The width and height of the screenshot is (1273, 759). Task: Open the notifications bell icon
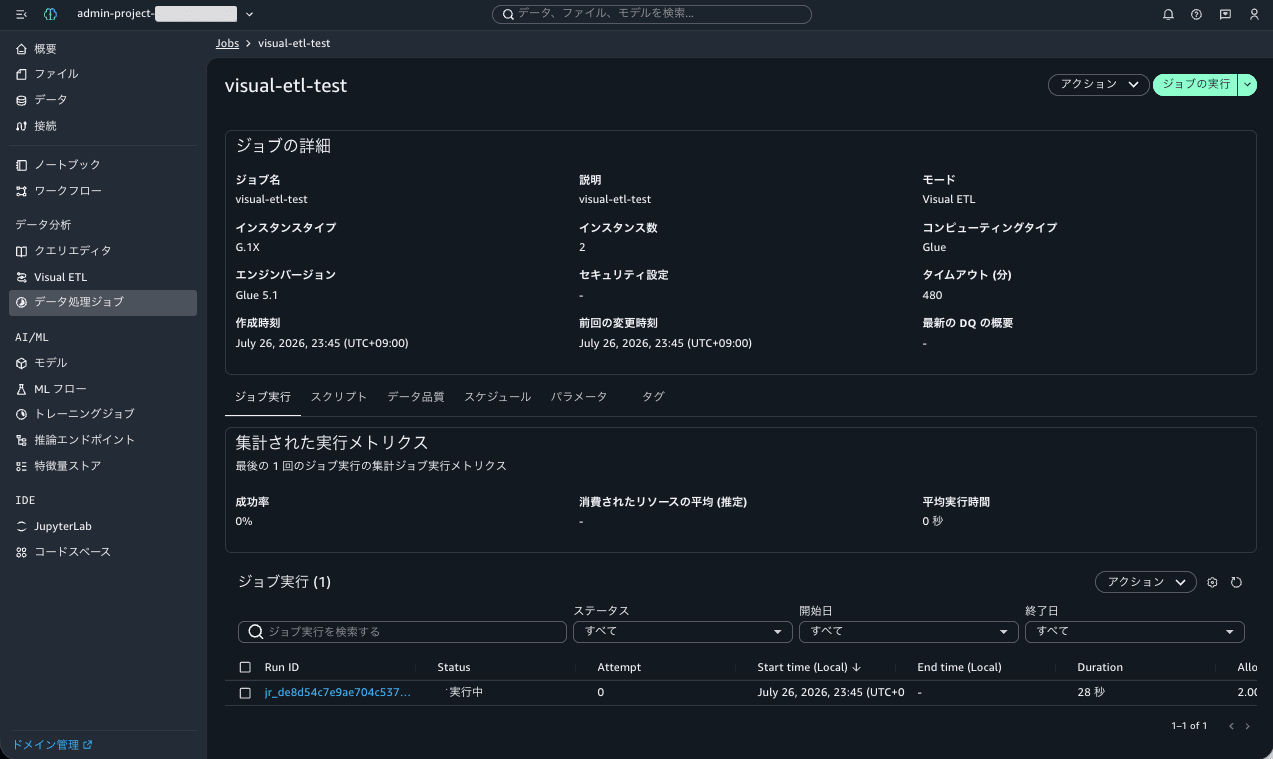pos(1168,15)
